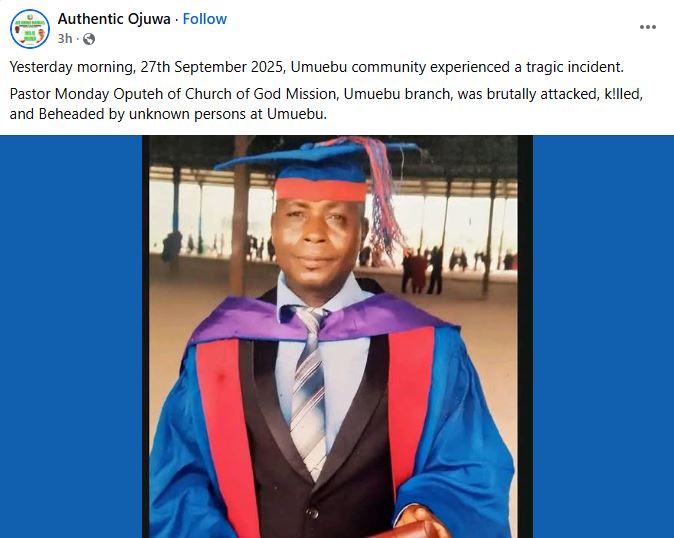This screenshot has height=538, width=674.
Task: Click the blue area right of photo
Action: [603, 336]
